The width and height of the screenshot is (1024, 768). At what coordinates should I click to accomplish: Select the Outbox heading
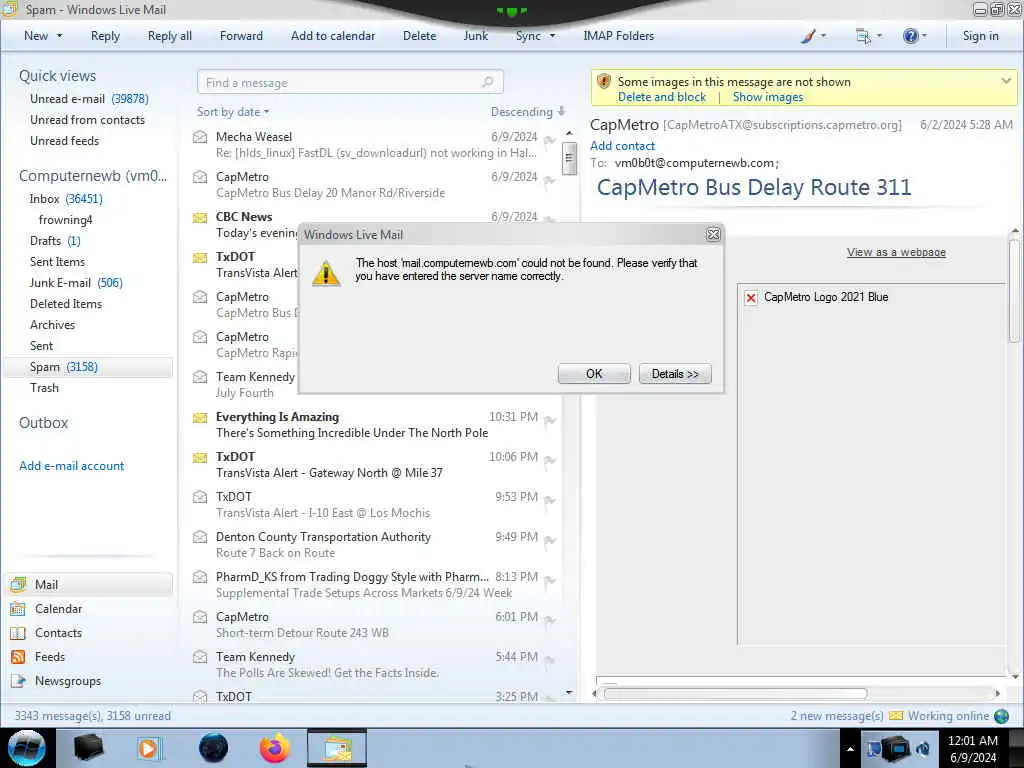click(x=43, y=423)
